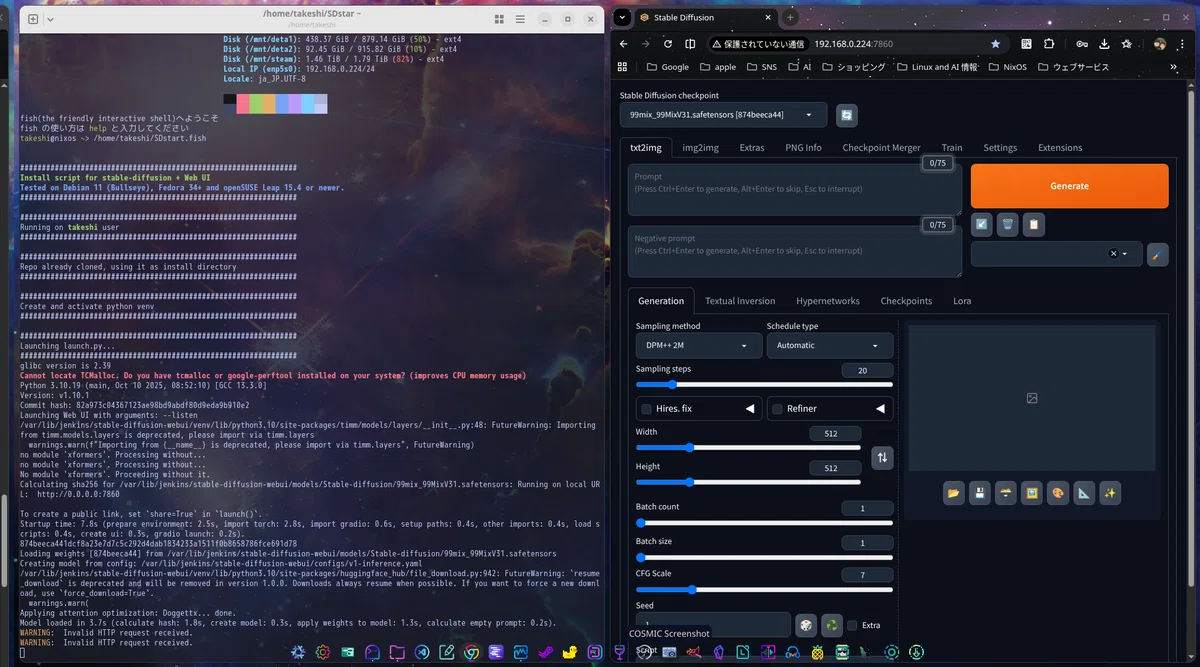Expand the Hires. fix section arrow
Image resolution: width=1200 pixels, height=667 pixels.
pos(750,409)
